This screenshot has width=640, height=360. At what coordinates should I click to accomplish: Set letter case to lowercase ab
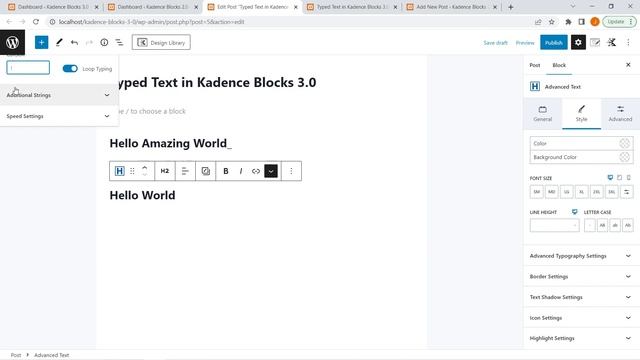[x=615, y=225]
